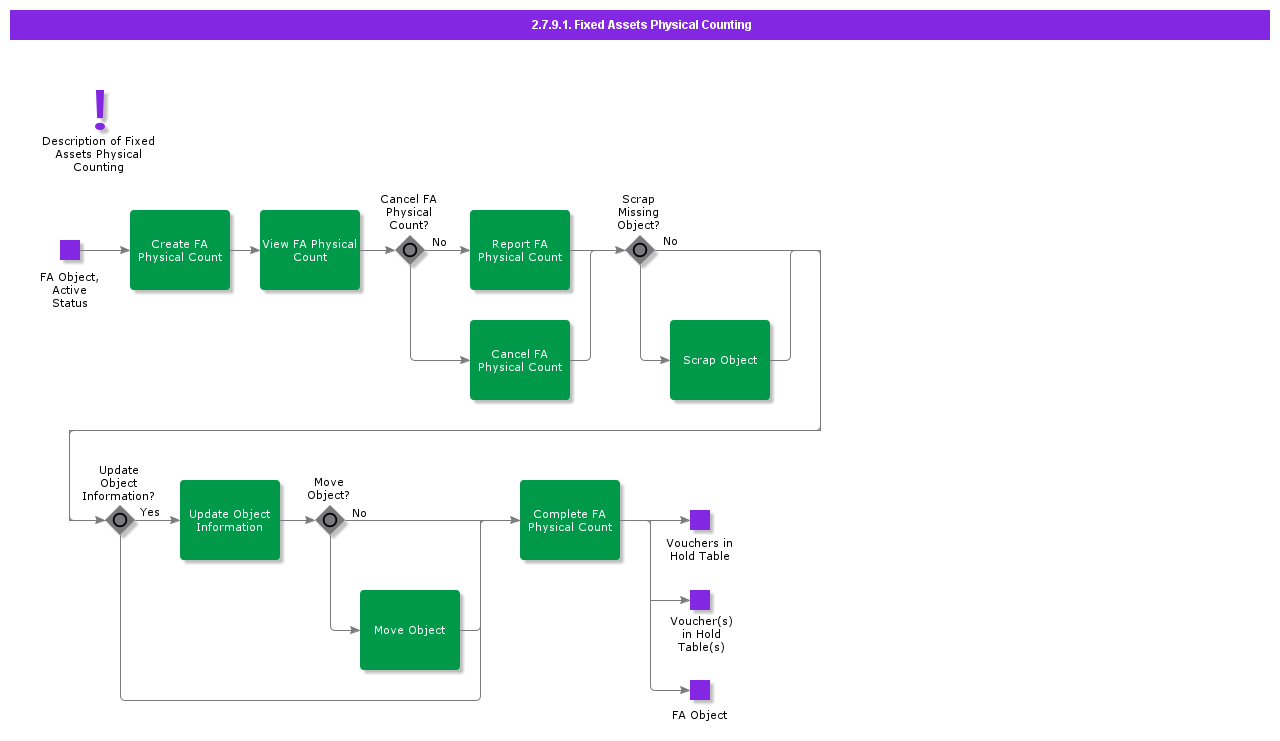The image size is (1280, 741).
Task: Click the FA Object, Active Status label
Action: (70, 290)
